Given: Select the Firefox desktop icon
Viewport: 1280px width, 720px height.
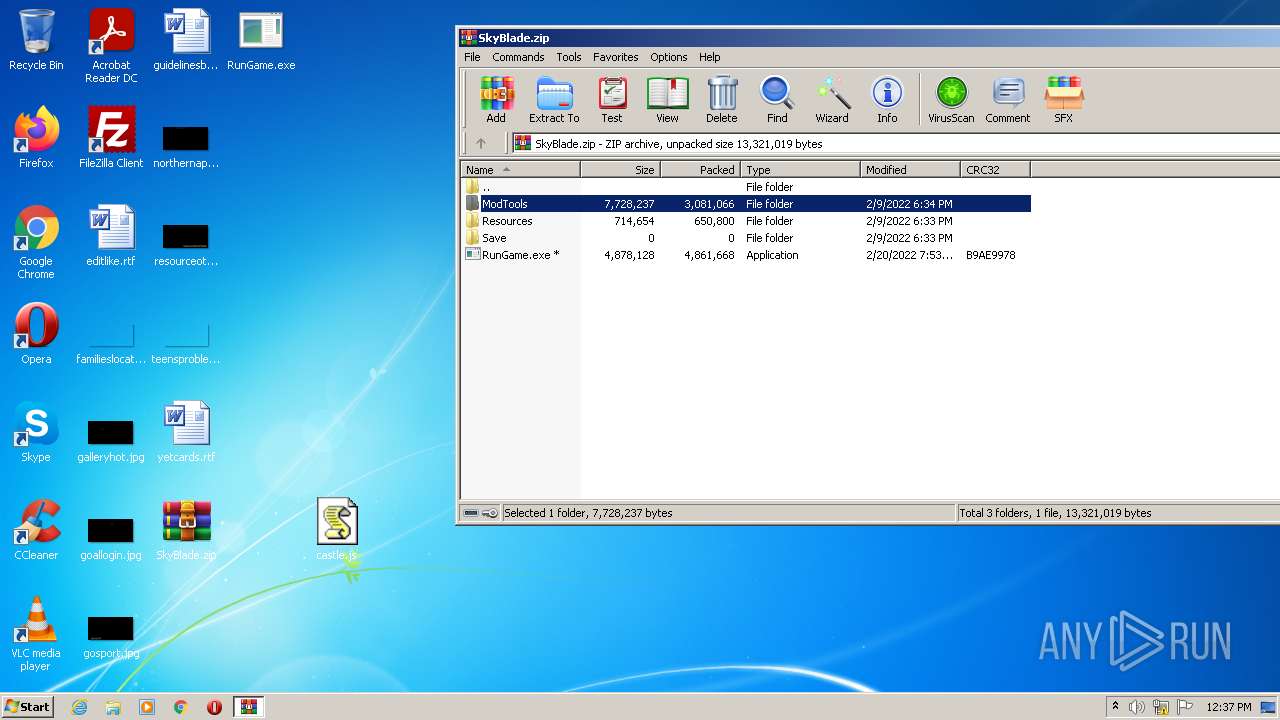Looking at the screenshot, I should 36,138.
